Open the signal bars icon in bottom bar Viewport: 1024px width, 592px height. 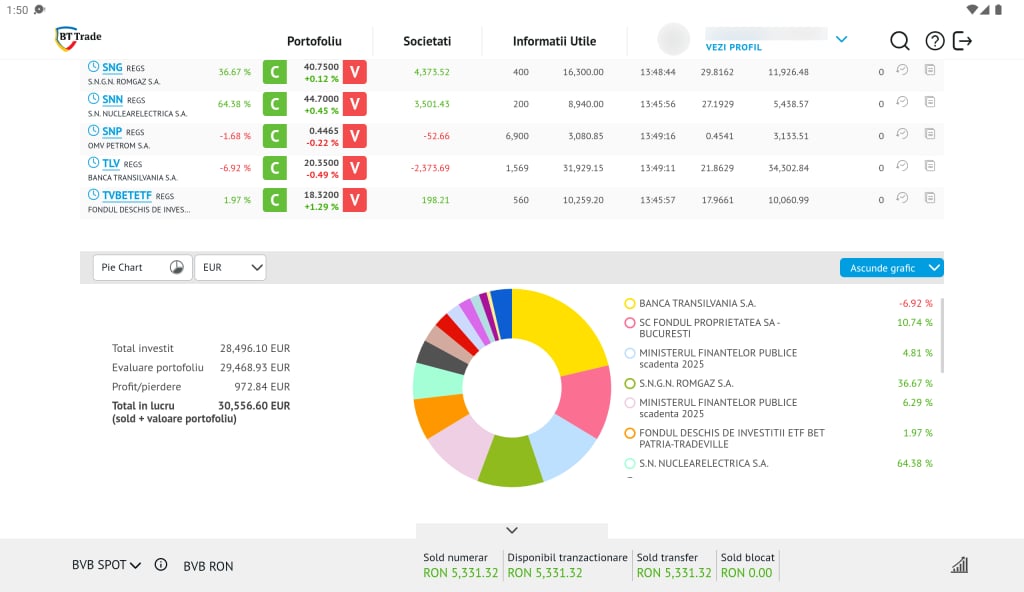click(959, 565)
